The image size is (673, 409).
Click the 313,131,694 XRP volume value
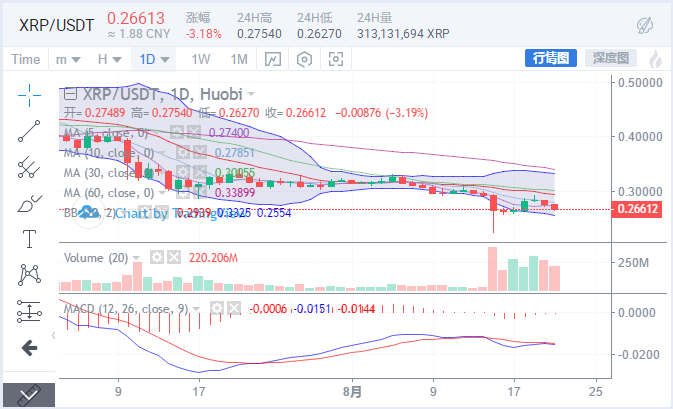pos(403,33)
